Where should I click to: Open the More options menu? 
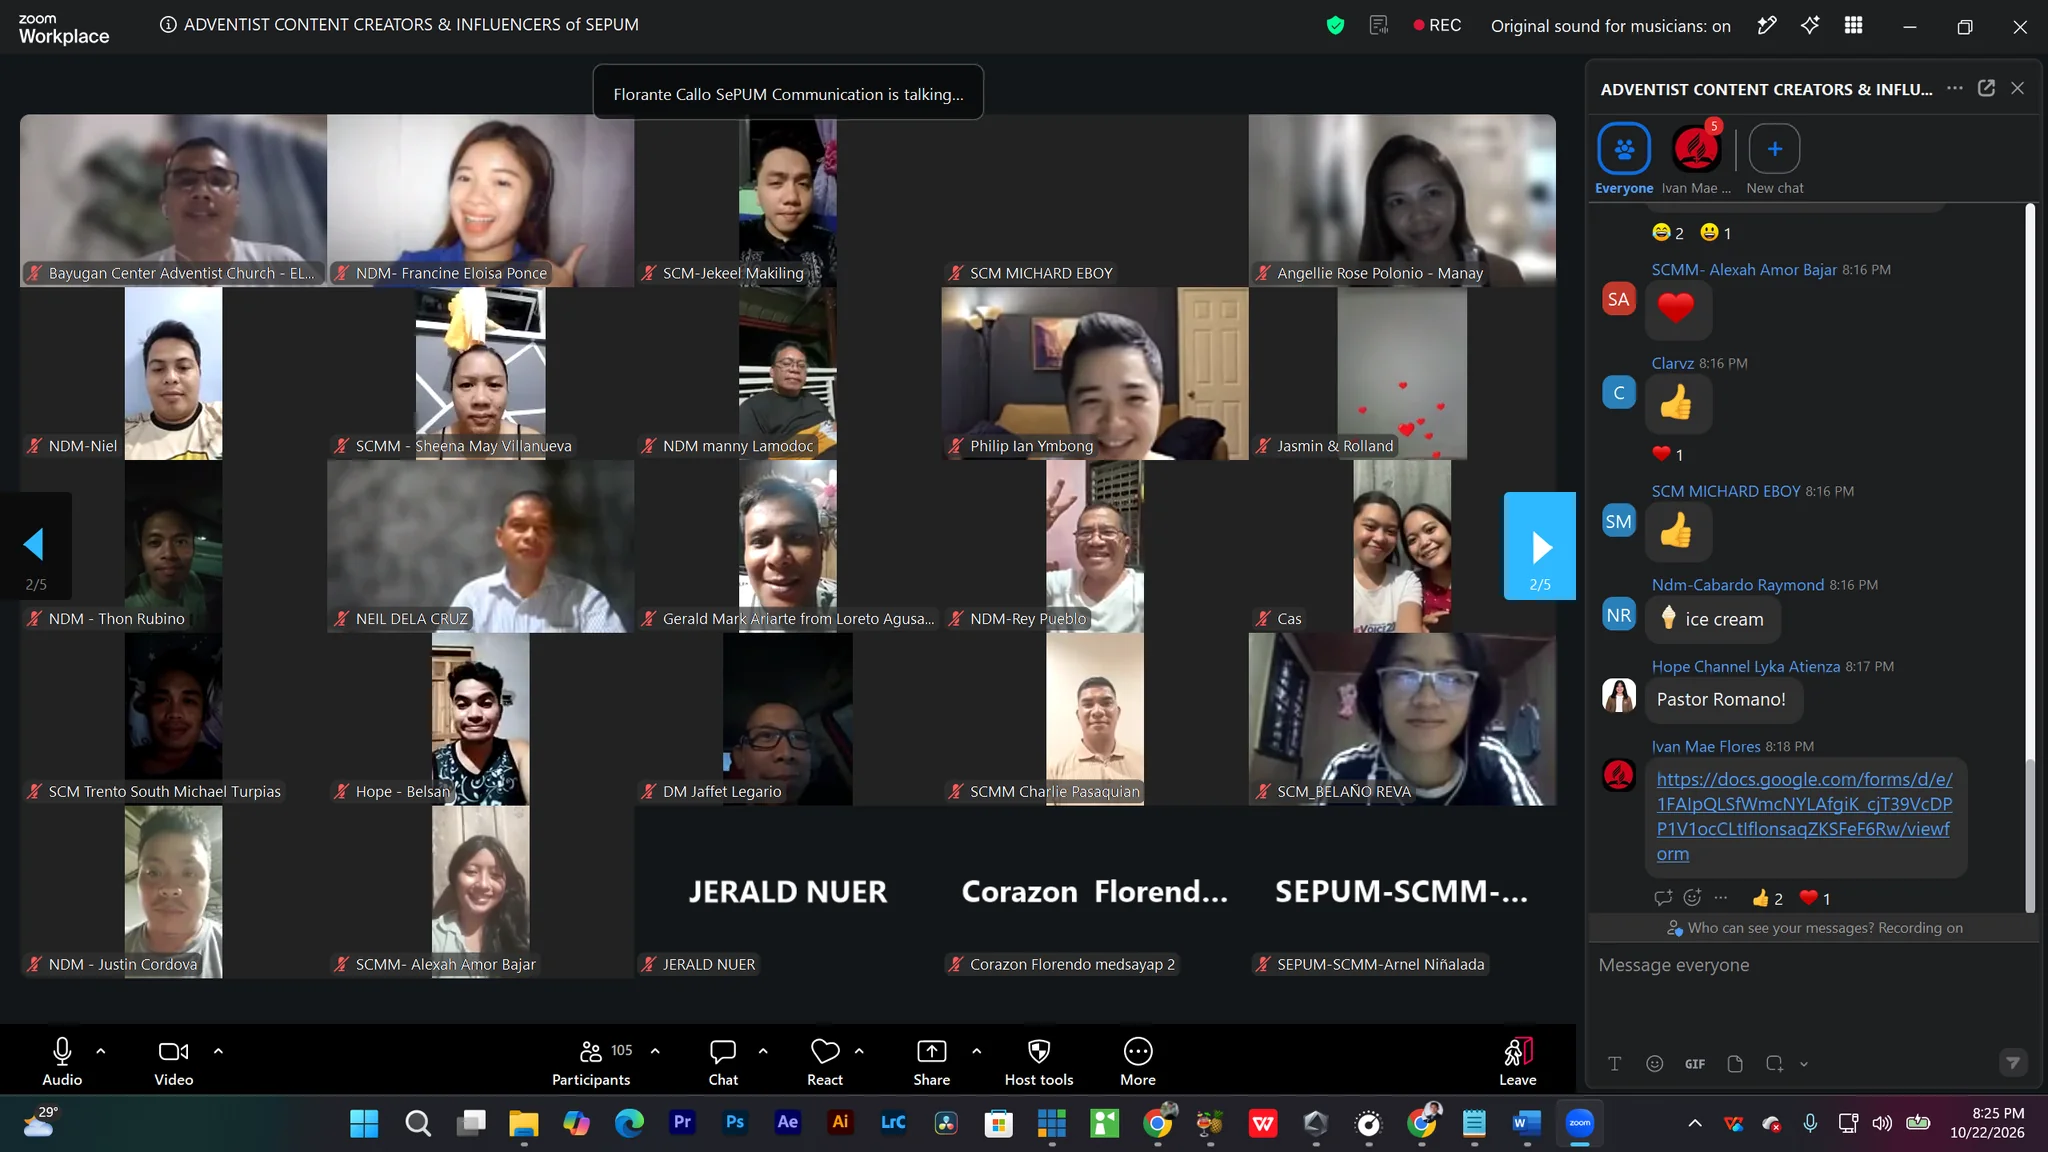pyautogui.click(x=1138, y=1062)
